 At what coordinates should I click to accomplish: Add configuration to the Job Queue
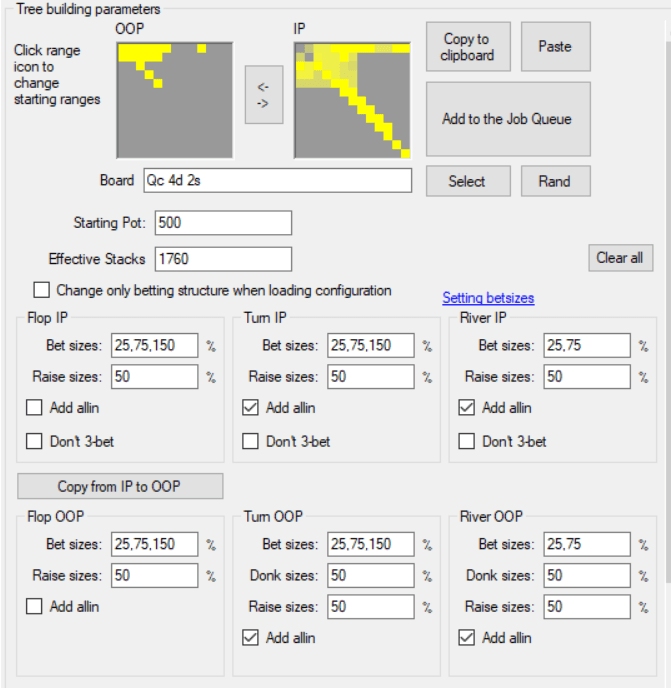tap(508, 119)
